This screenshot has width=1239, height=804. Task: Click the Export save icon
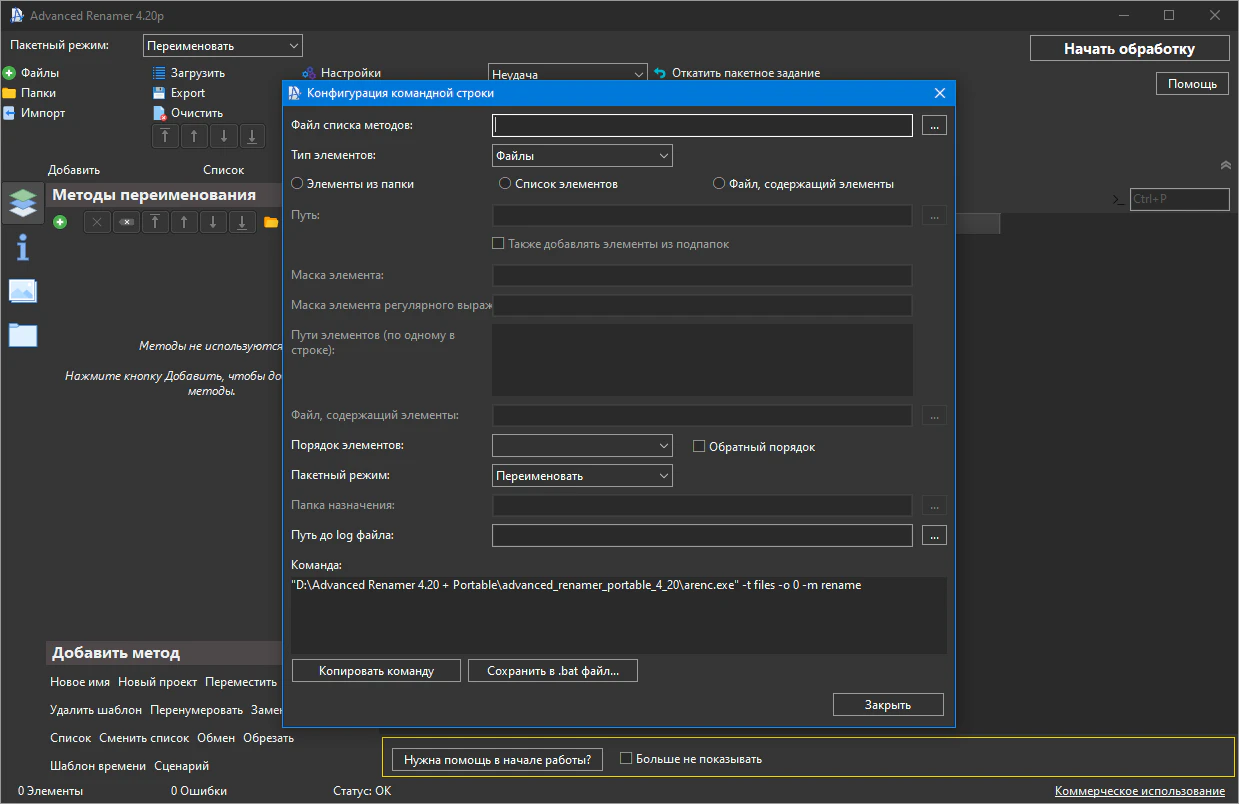tap(159, 93)
